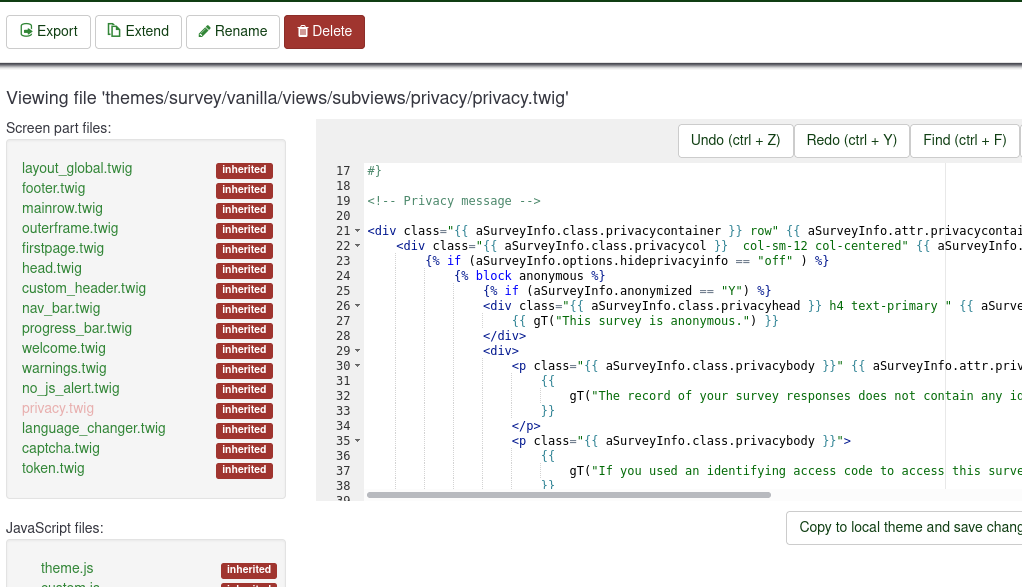Collapse code fold at line 26
Screen dimensions: 1022x587
coord(357,306)
